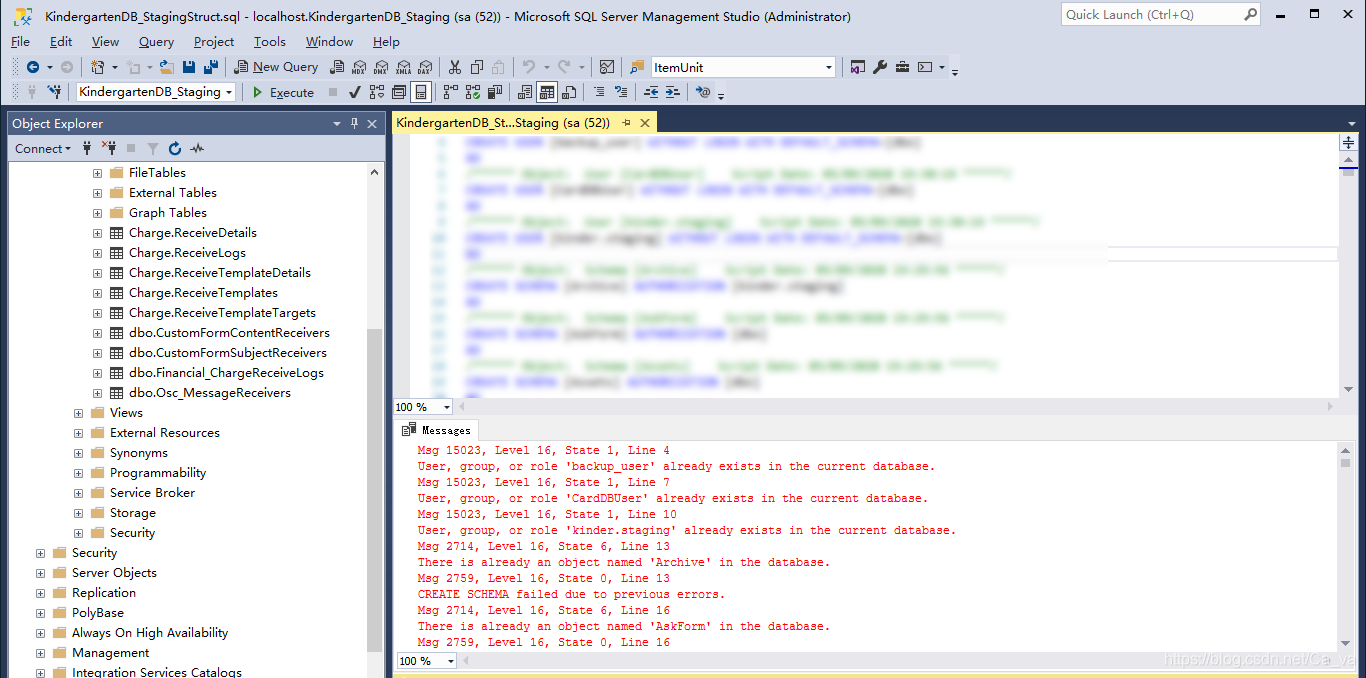
Task: Click the Copy icon in toolbar
Action: tap(477, 67)
